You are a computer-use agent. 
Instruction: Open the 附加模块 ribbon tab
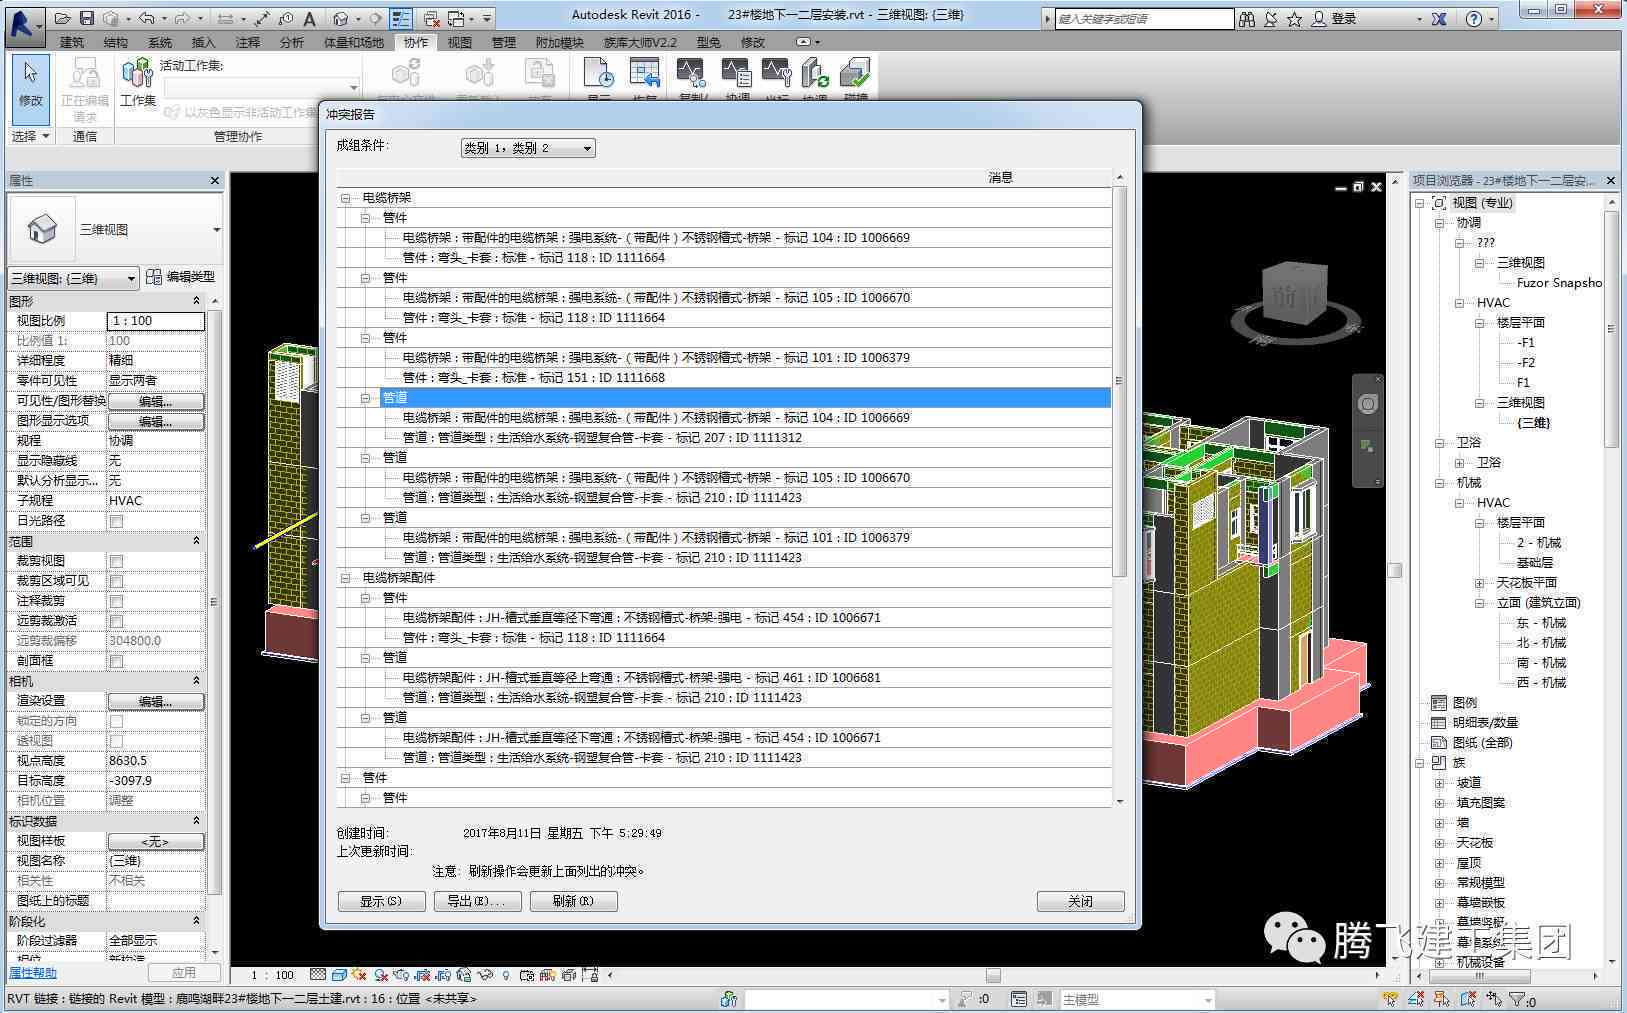point(560,42)
